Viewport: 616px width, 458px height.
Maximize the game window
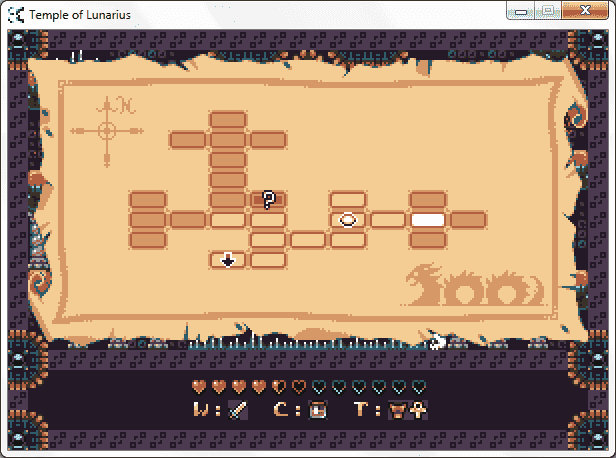coord(547,13)
